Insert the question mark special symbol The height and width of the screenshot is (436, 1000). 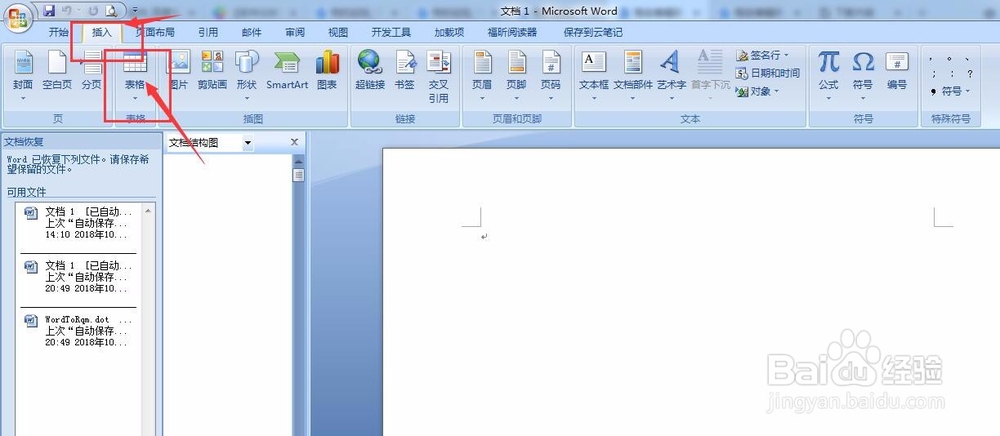tap(970, 73)
